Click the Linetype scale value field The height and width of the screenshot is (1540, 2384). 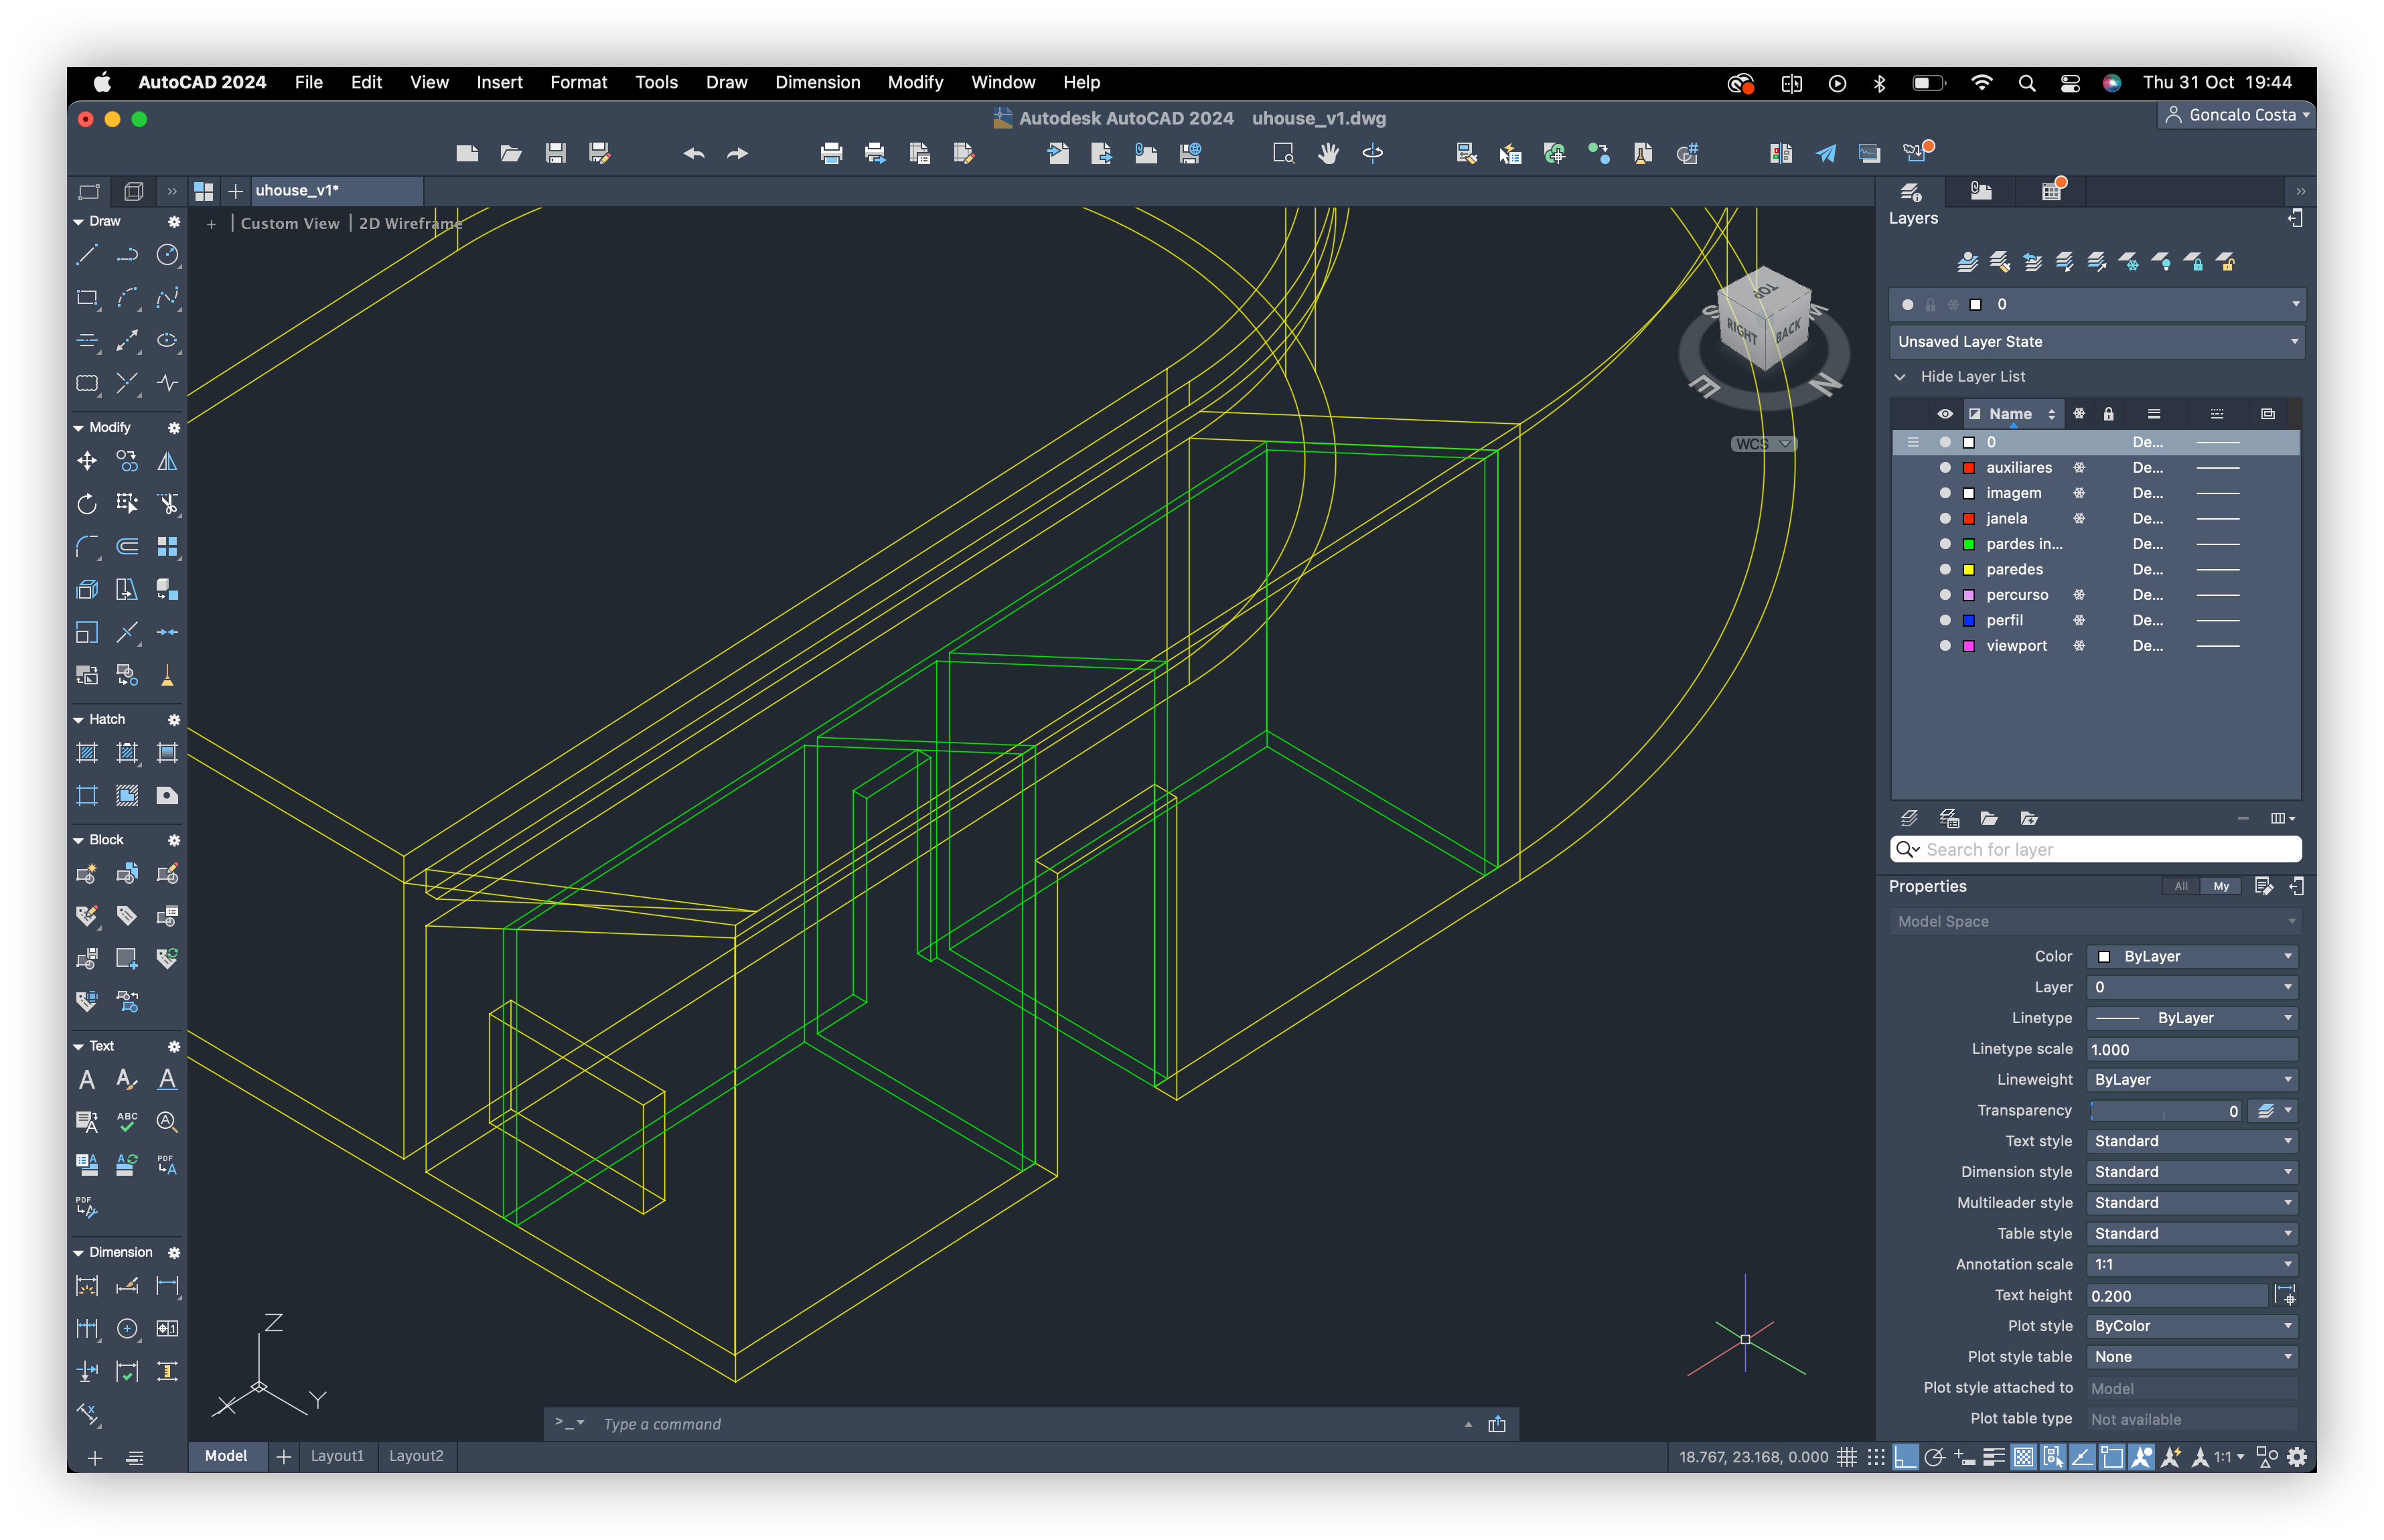tap(2192, 1049)
